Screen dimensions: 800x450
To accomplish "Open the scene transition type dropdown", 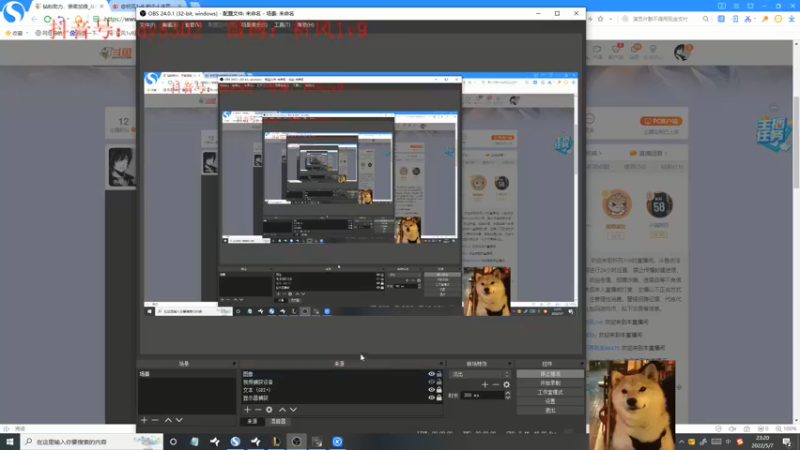I will tap(480, 374).
